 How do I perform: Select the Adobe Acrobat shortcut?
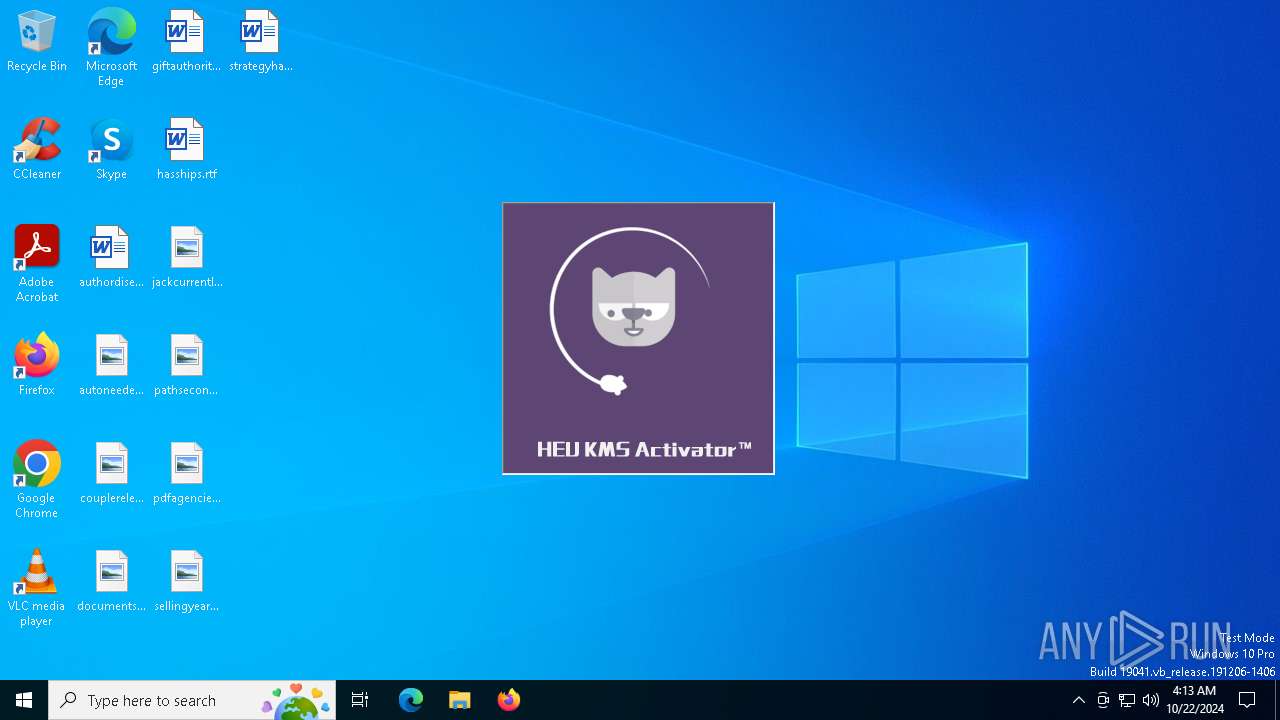(37, 264)
